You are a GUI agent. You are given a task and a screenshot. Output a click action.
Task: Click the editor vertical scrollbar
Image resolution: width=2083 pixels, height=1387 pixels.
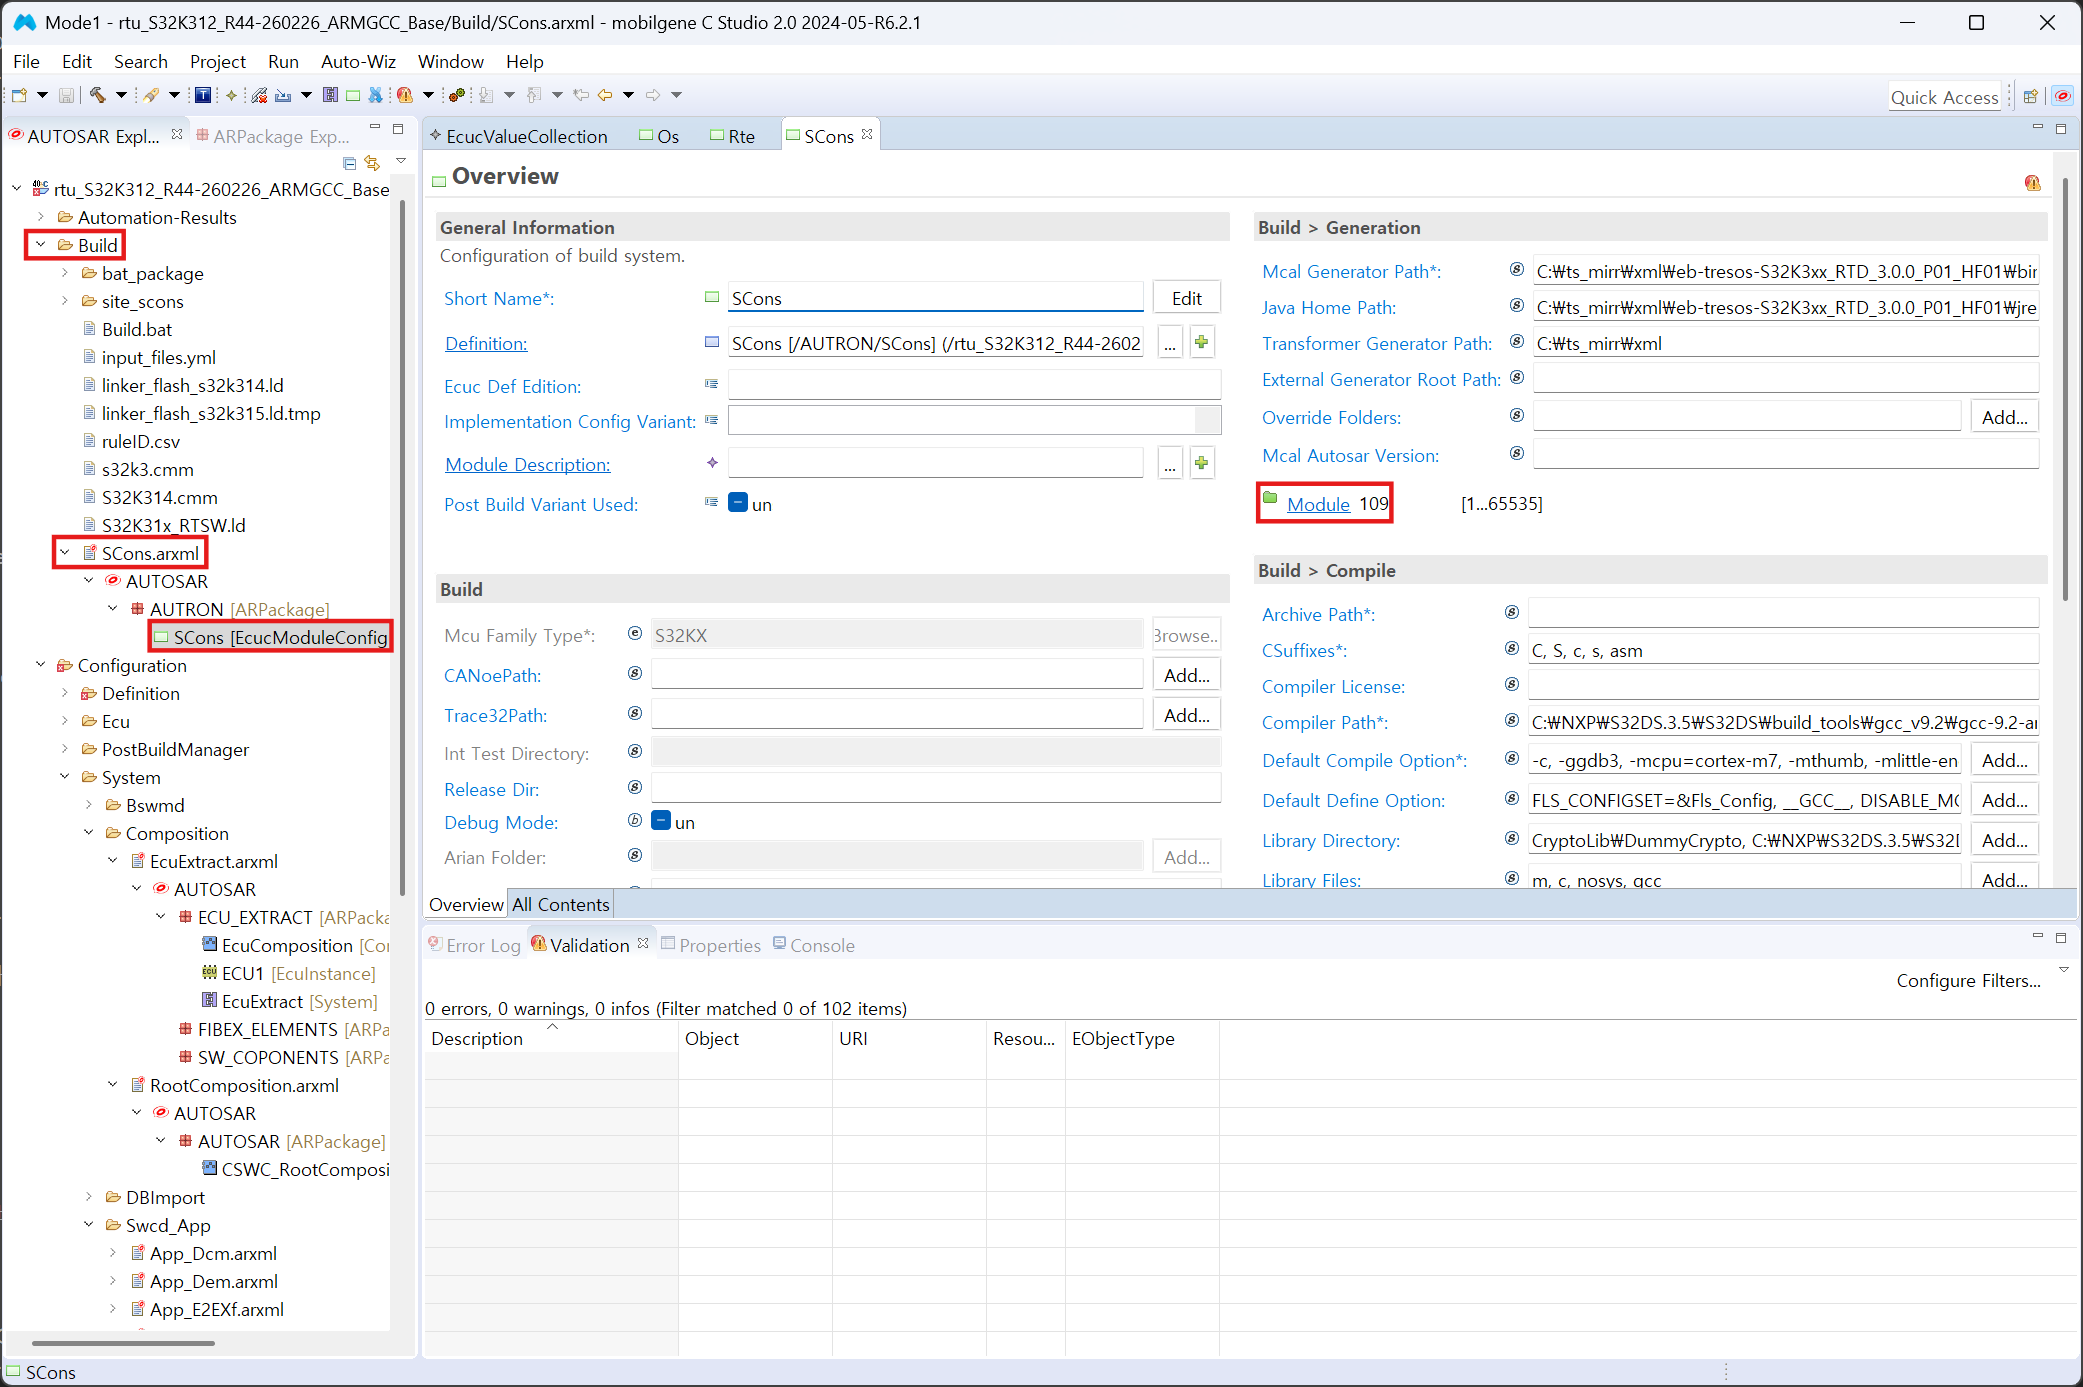(2066, 390)
